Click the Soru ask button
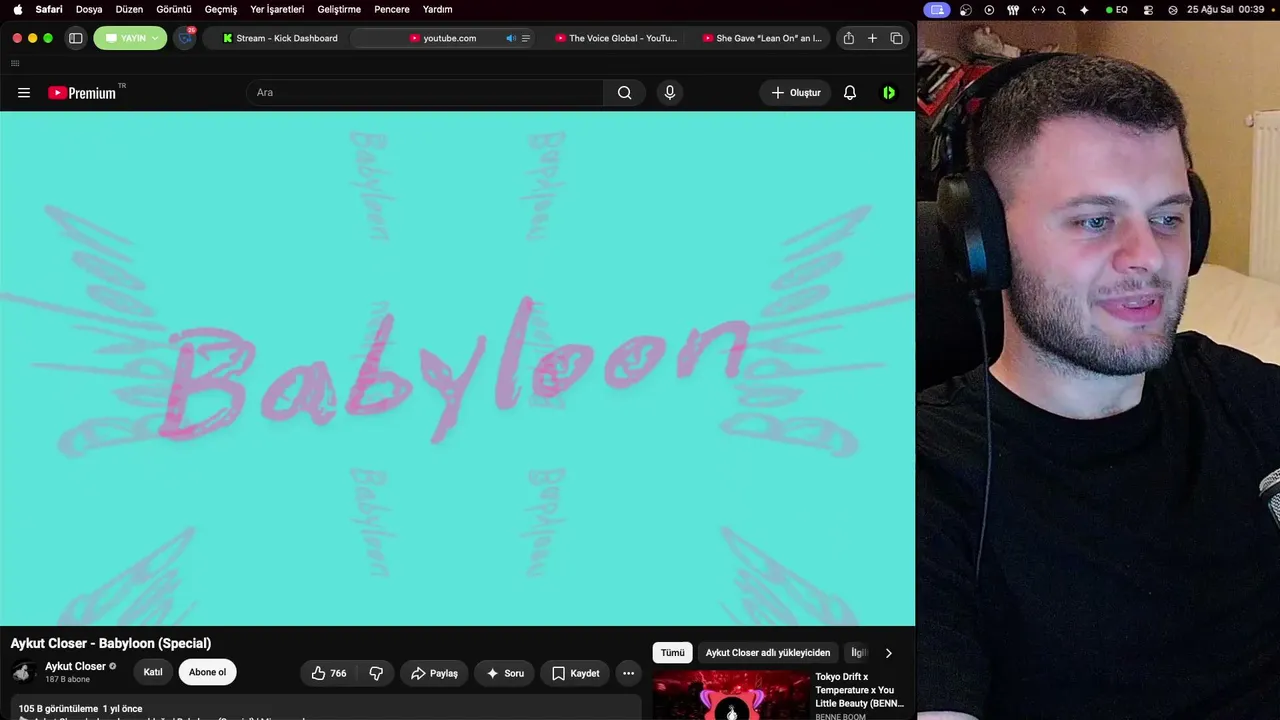This screenshot has width=1280, height=720. [x=505, y=673]
